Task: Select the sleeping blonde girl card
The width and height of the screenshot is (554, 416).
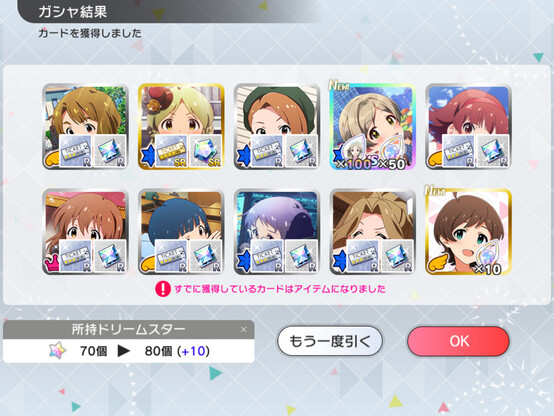Action: tap(373, 232)
